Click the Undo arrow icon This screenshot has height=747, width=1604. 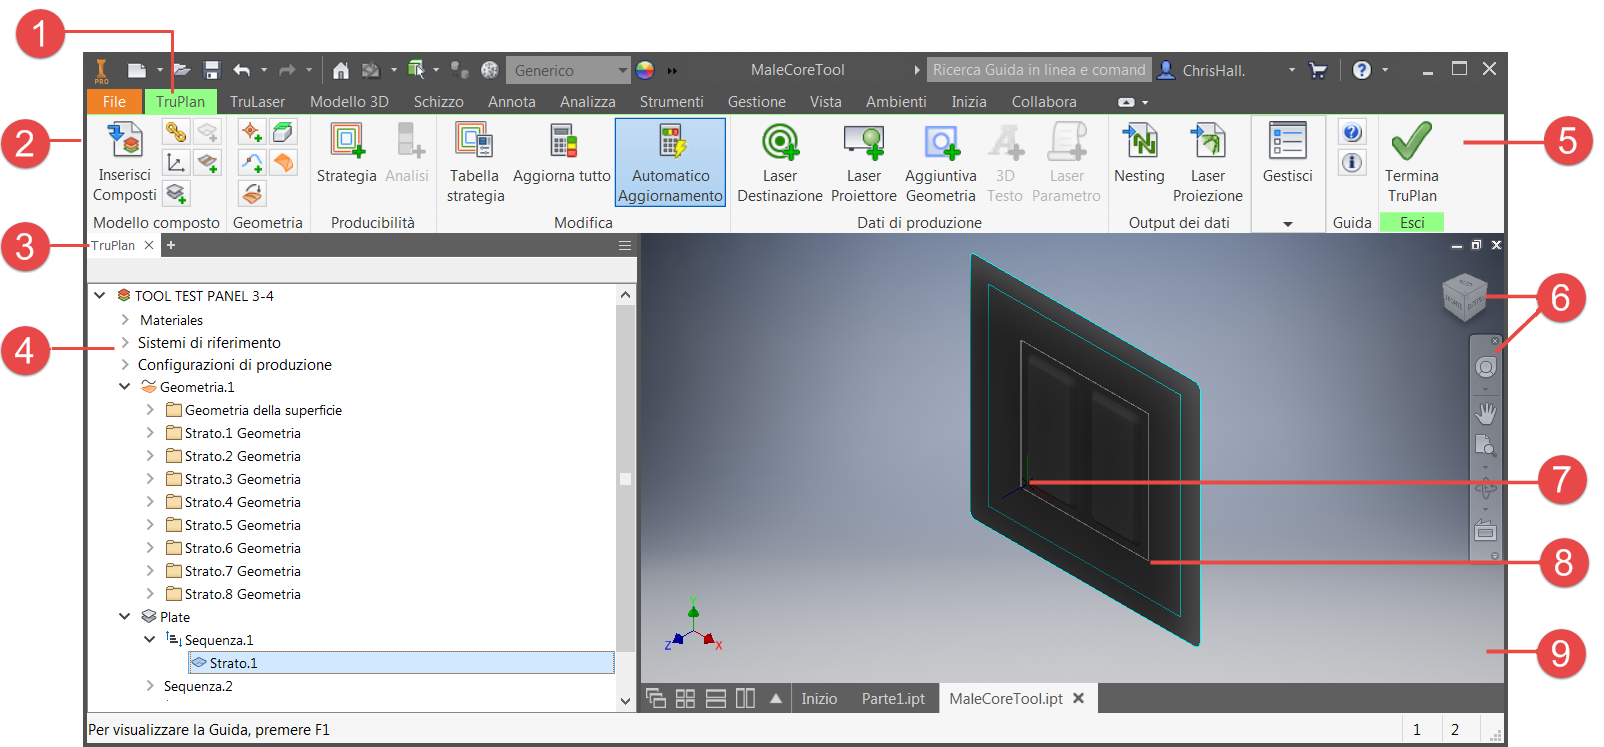tap(241, 70)
